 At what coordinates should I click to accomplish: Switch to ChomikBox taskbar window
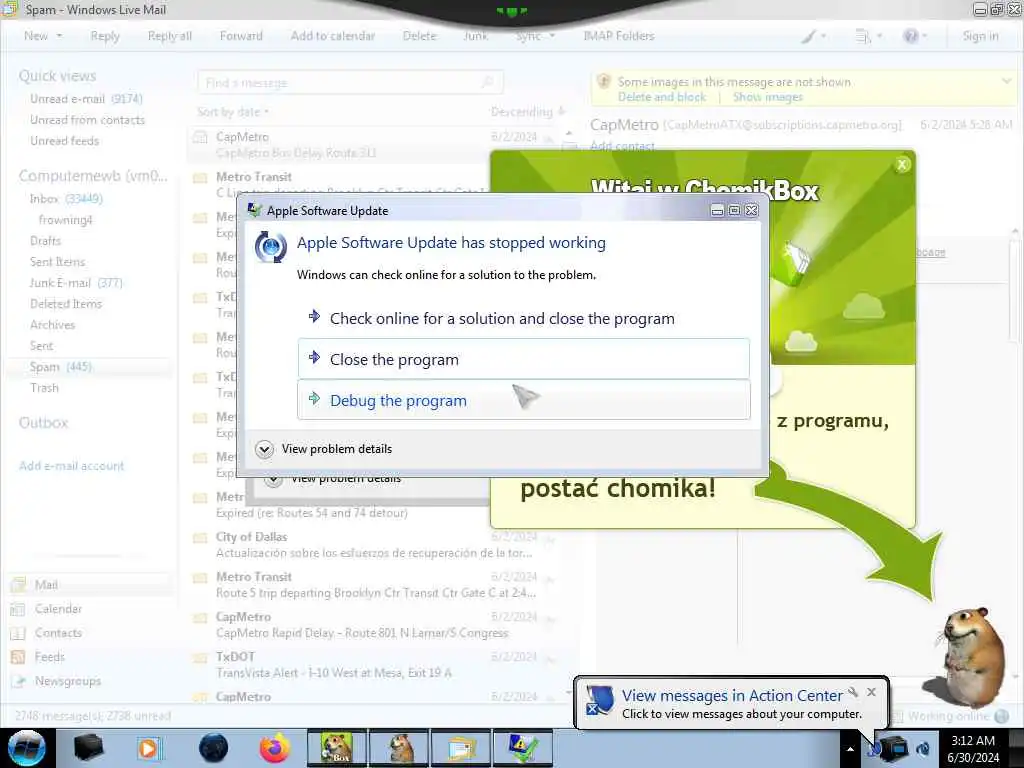pos(337,748)
